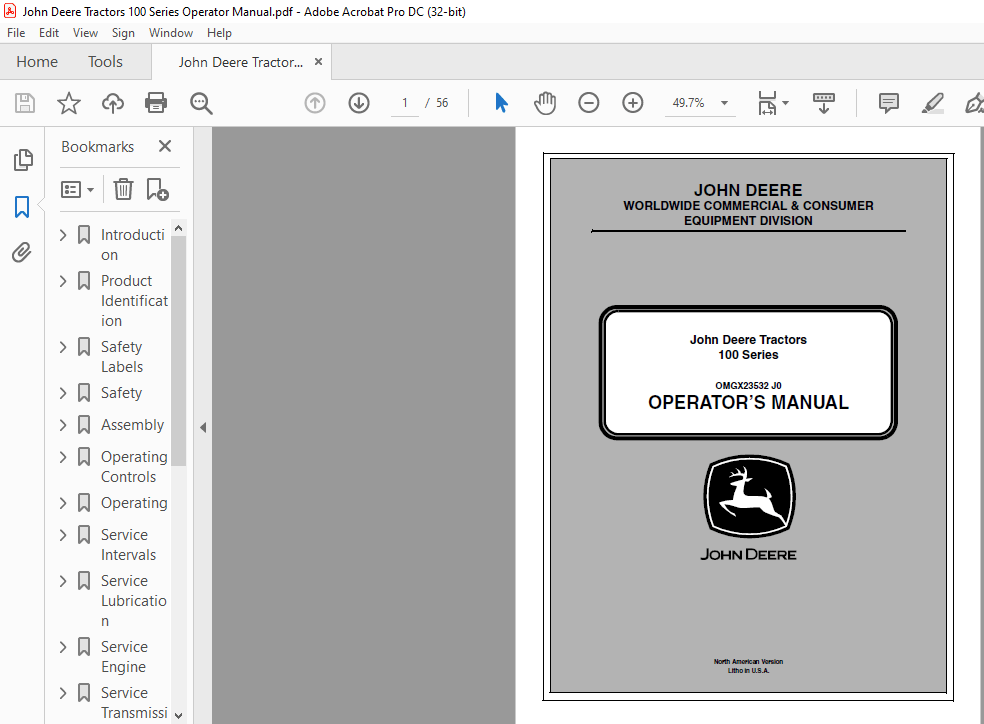Activate the Hand pan tool
984x724 pixels.
[x=545, y=103]
